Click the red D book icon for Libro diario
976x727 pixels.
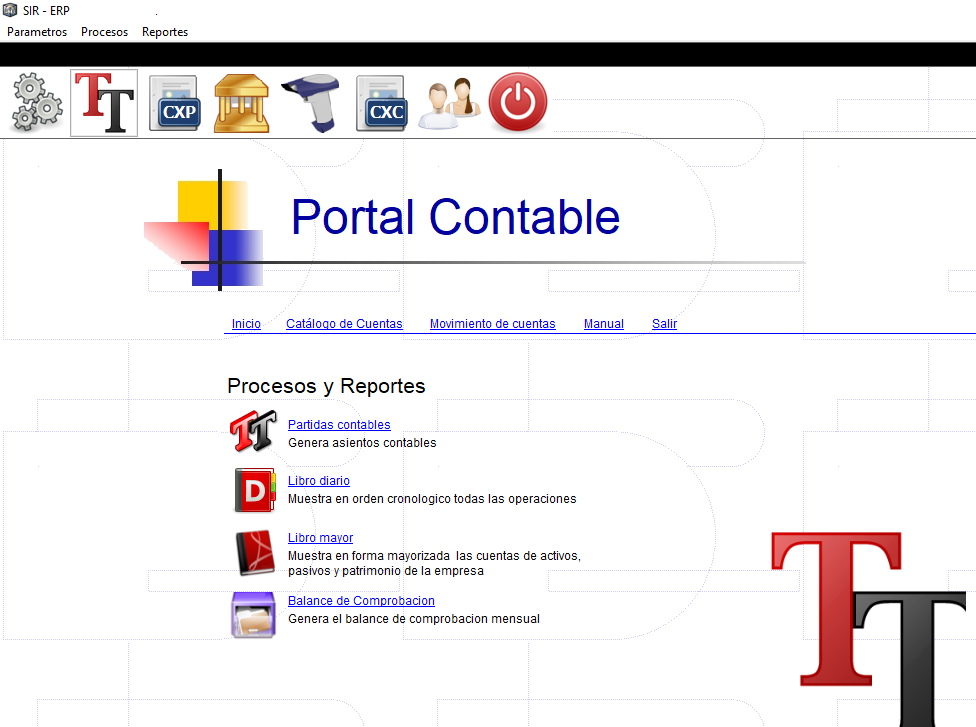coord(255,490)
